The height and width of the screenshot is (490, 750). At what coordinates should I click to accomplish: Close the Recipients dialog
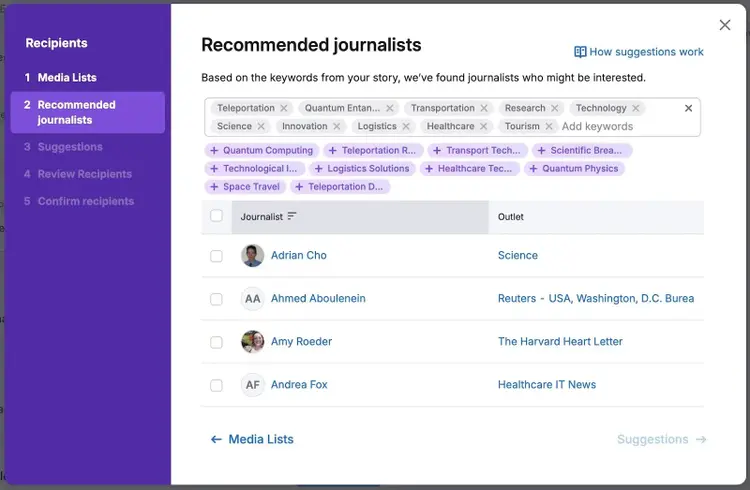725,25
